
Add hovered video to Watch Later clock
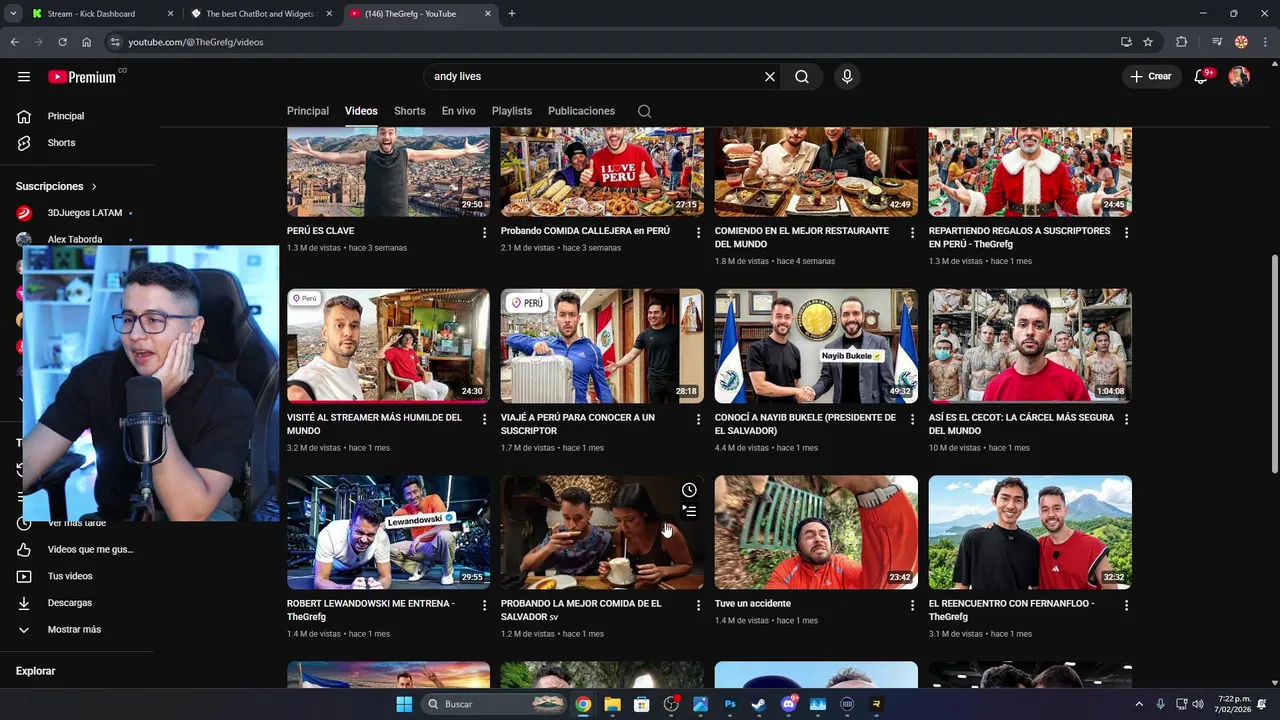689,490
